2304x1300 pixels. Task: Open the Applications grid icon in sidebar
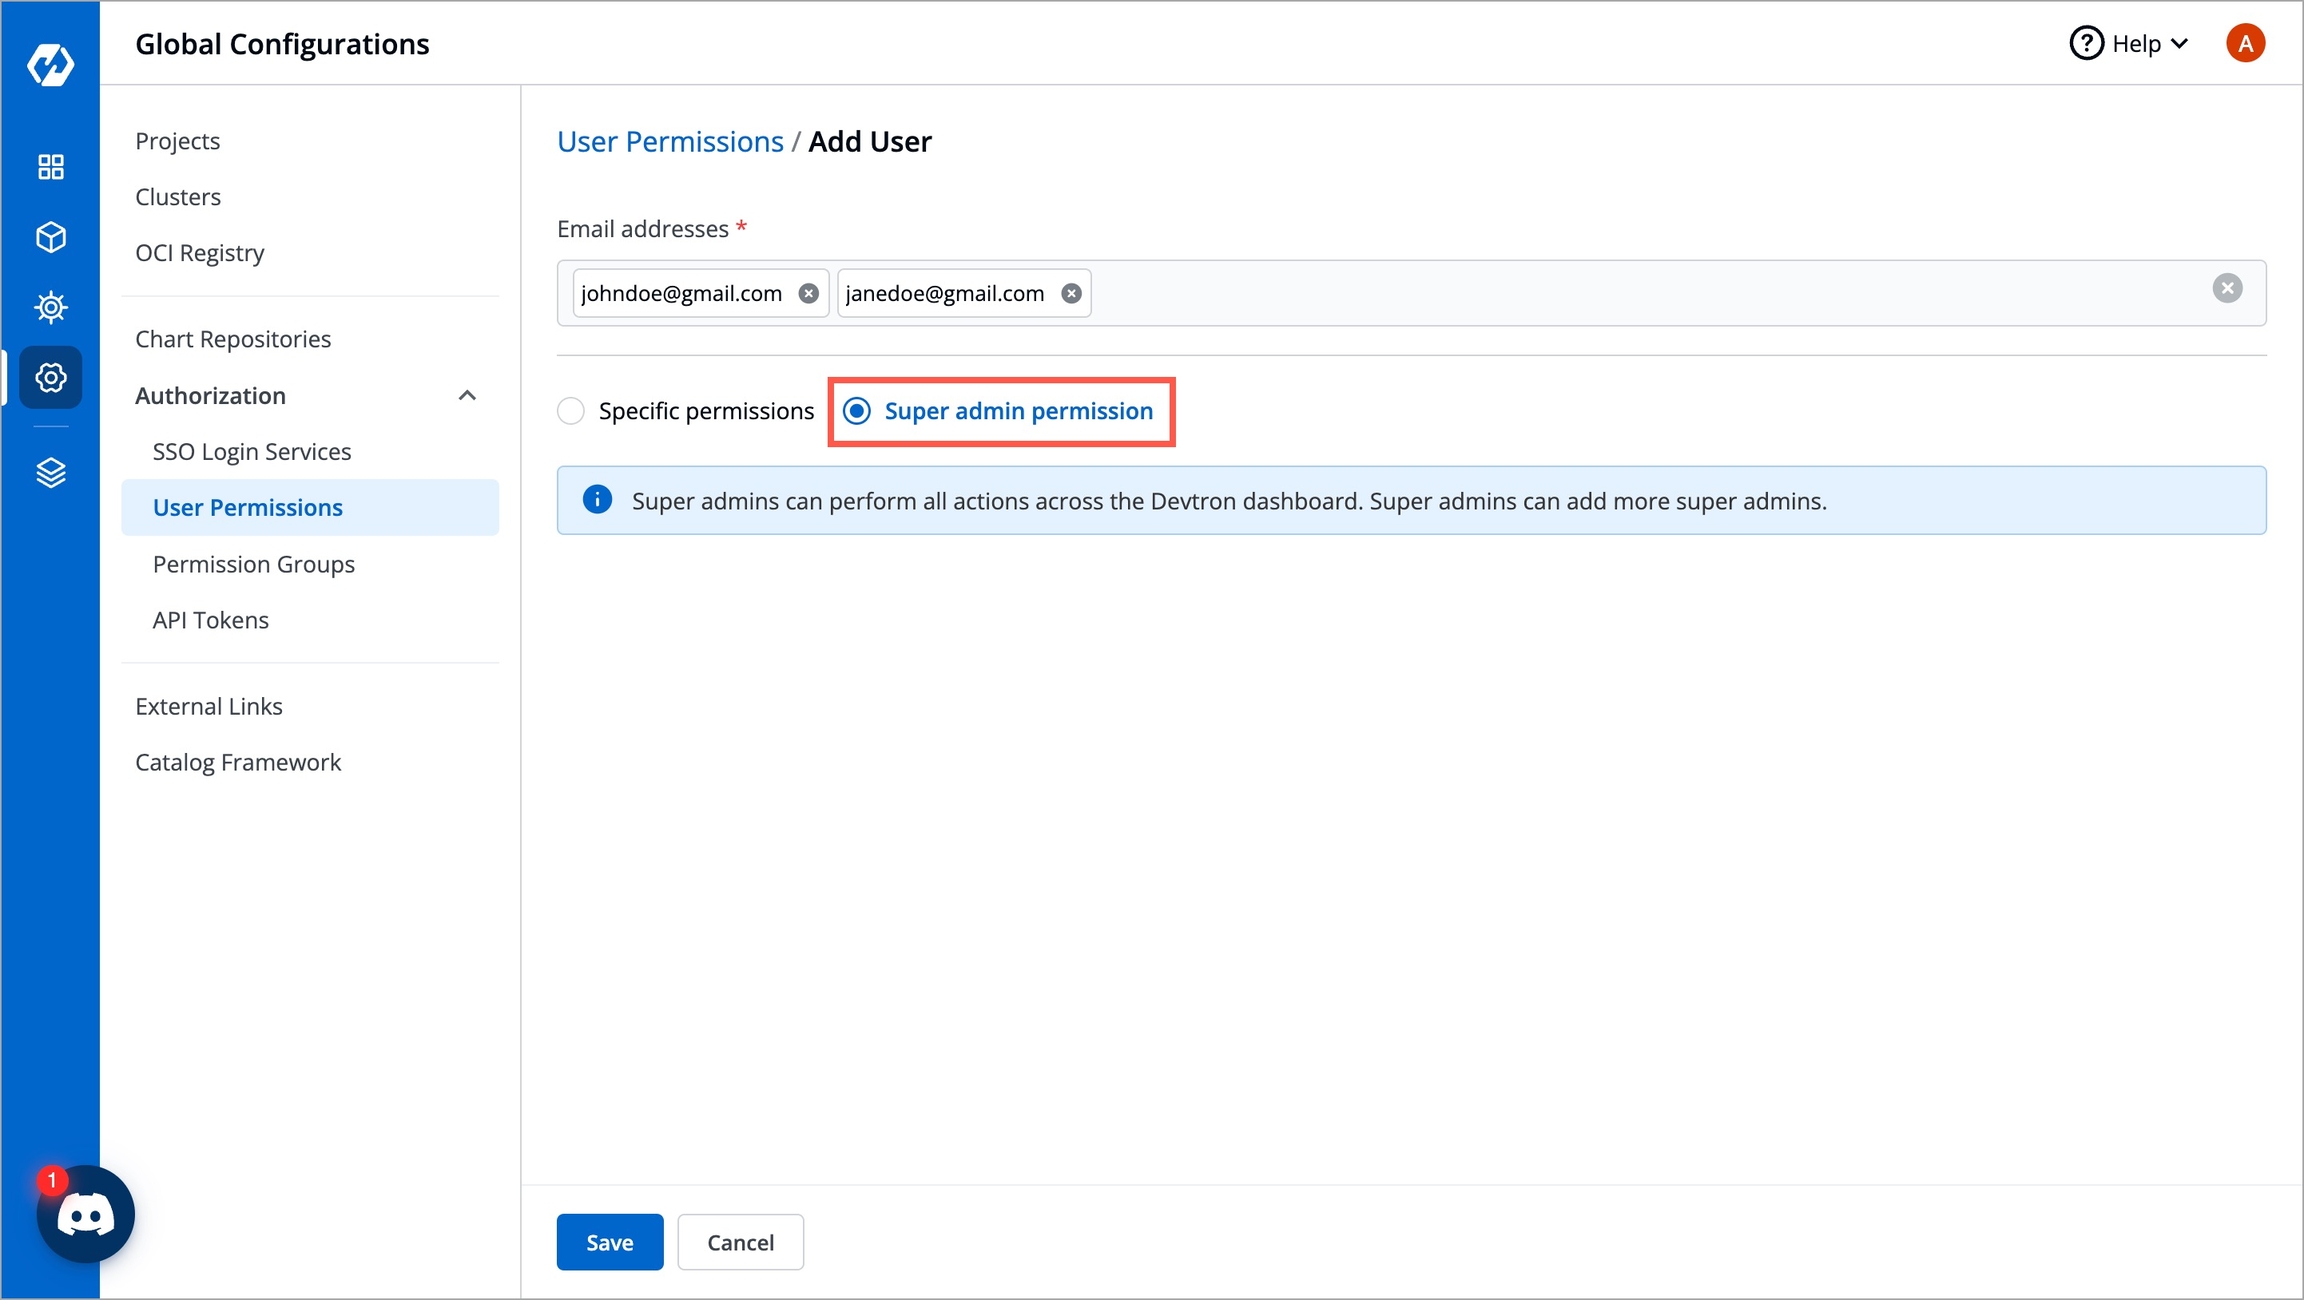pyautogui.click(x=51, y=166)
